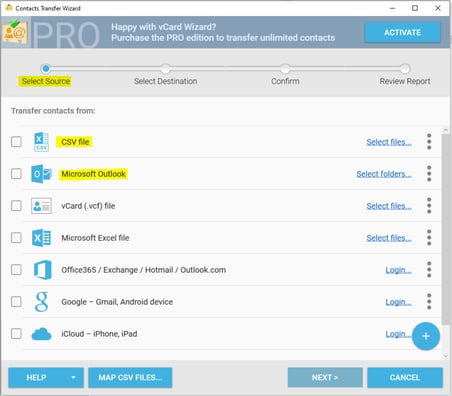This screenshot has height=396, width=452.
Task: Open more options for Microsoft Excel file row
Action: coord(429,238)
